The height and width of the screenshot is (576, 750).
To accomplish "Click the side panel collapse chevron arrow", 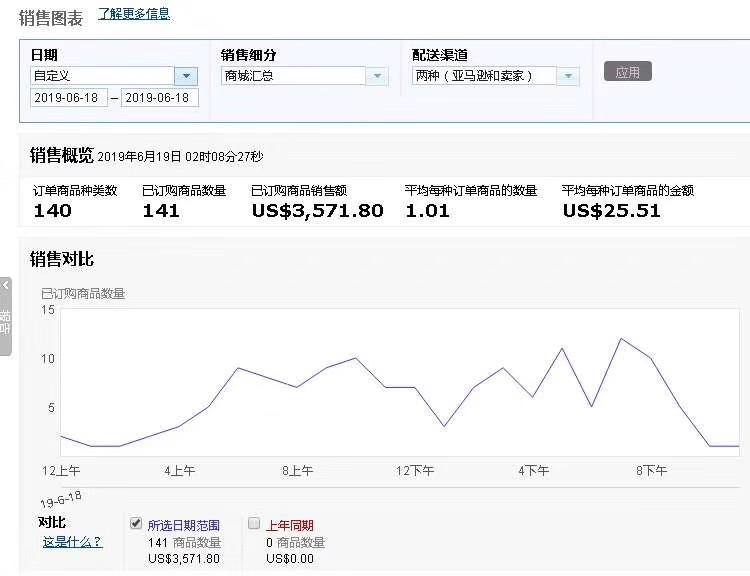I will [x=5, y=286].
